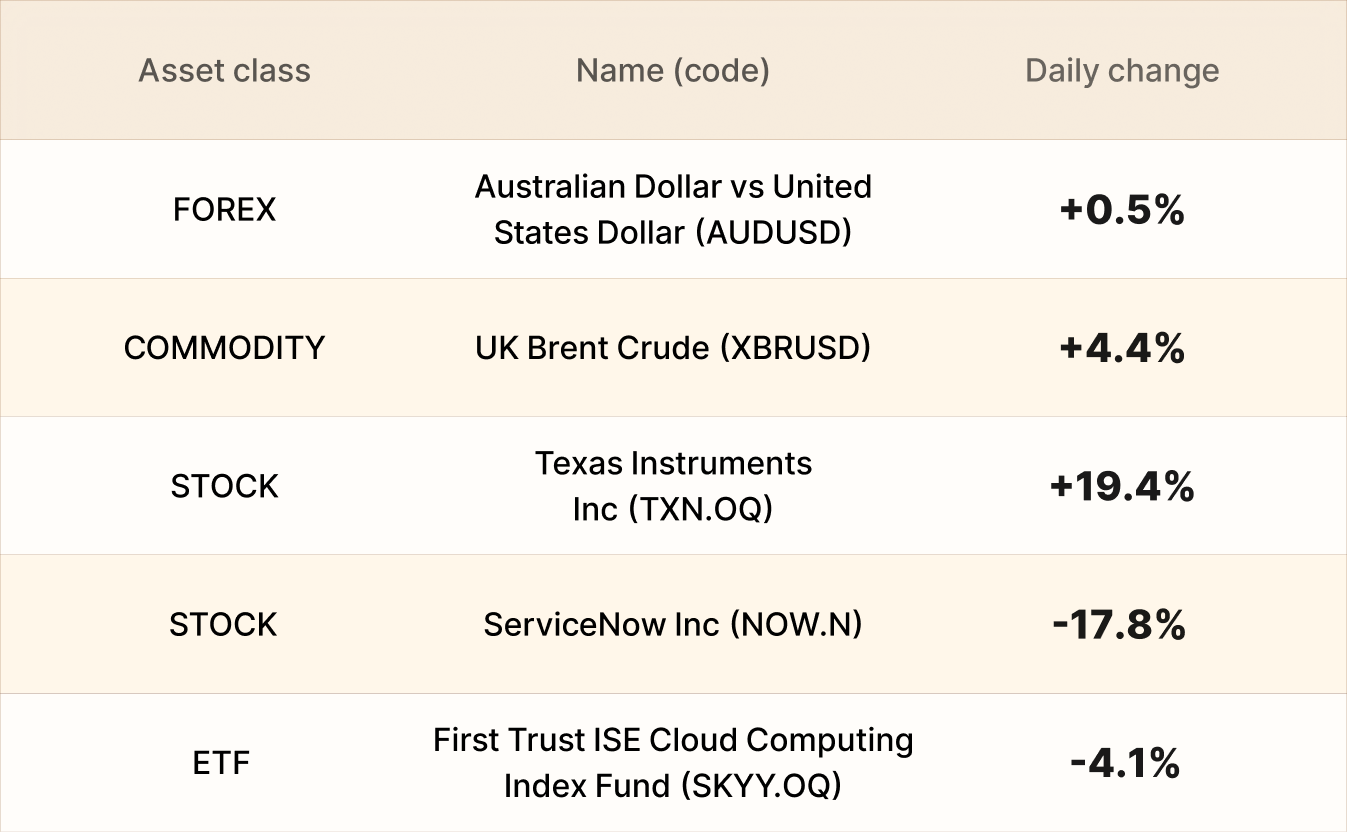Open ServiceNow Inc (NOW.N)
Viewport: 1347px width, 832px height.
point(673,625)
